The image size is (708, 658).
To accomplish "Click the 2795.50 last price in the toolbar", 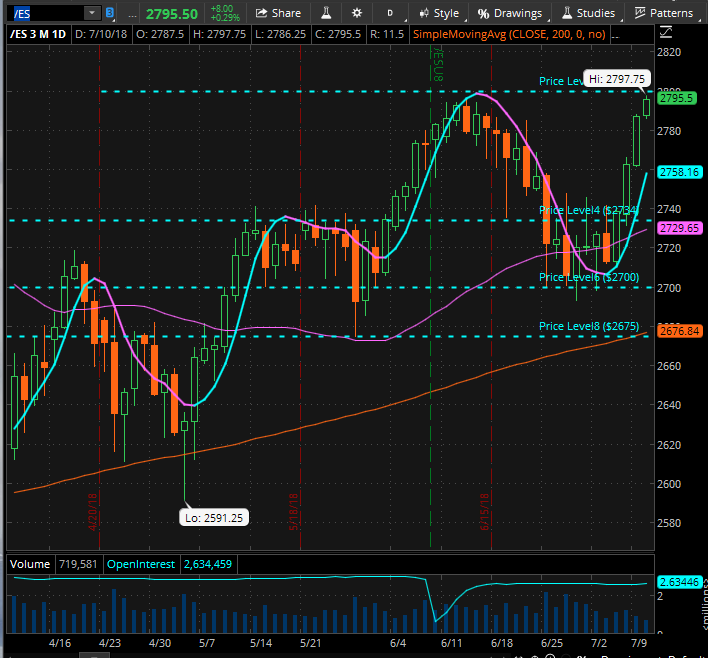I will point(172,14).
